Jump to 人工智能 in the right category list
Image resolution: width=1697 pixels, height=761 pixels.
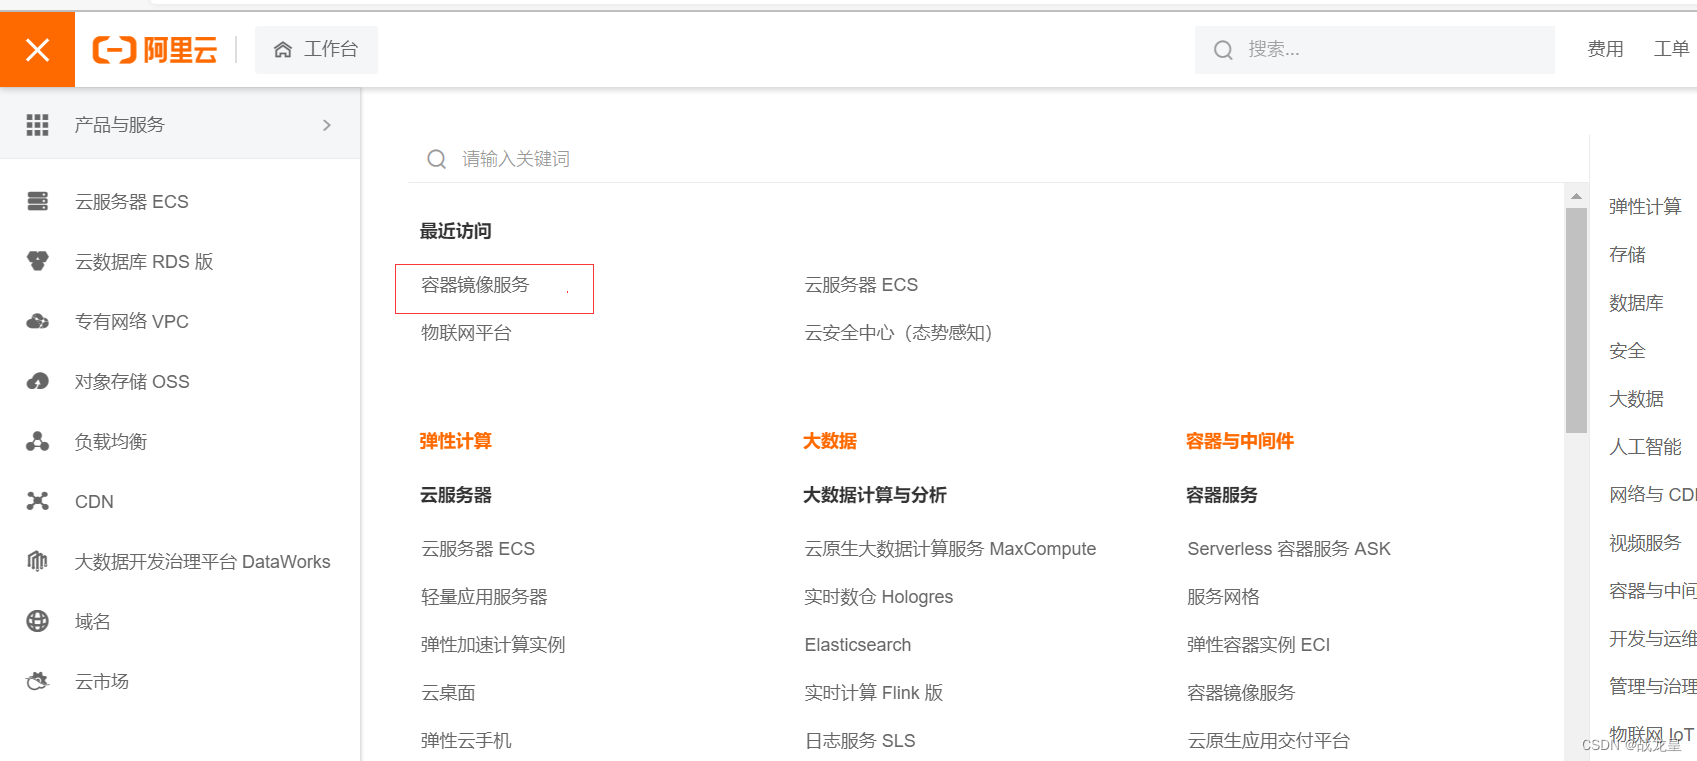pyautogui.click(x=1645, y=447)
